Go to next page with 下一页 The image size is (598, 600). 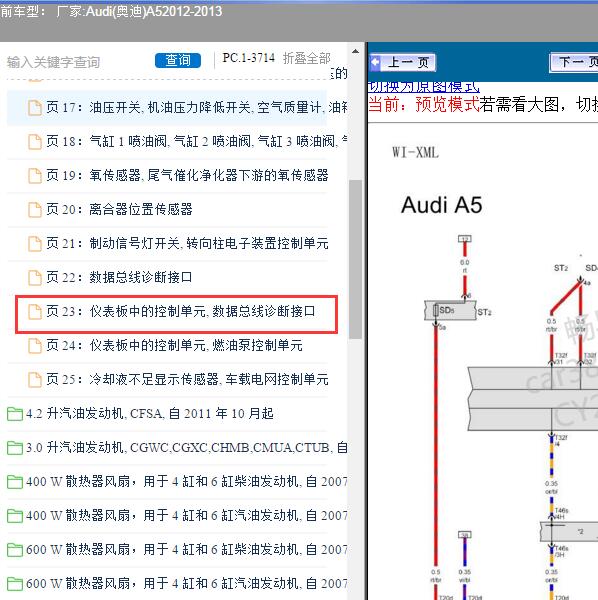click(574, 62)
